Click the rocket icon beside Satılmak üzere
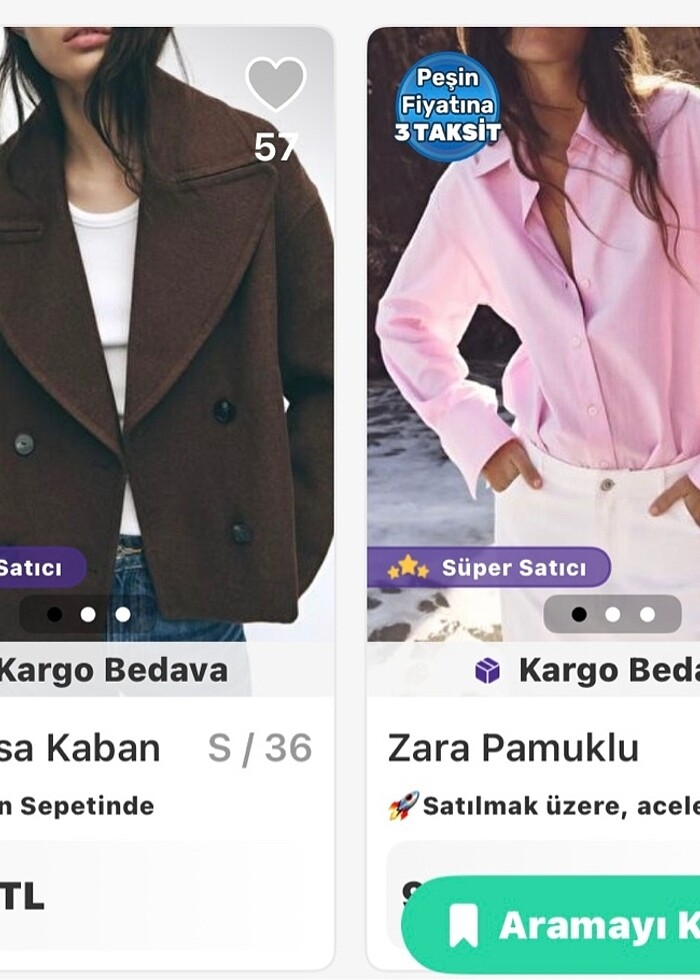 pyautogui.click(x=403, y=805)
